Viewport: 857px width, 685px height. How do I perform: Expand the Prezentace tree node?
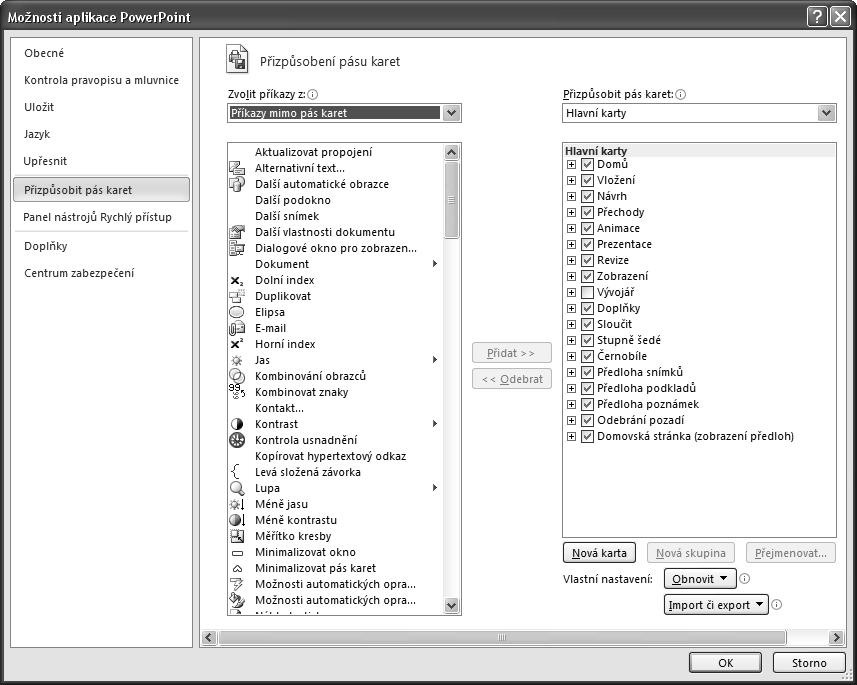(571, 244)
